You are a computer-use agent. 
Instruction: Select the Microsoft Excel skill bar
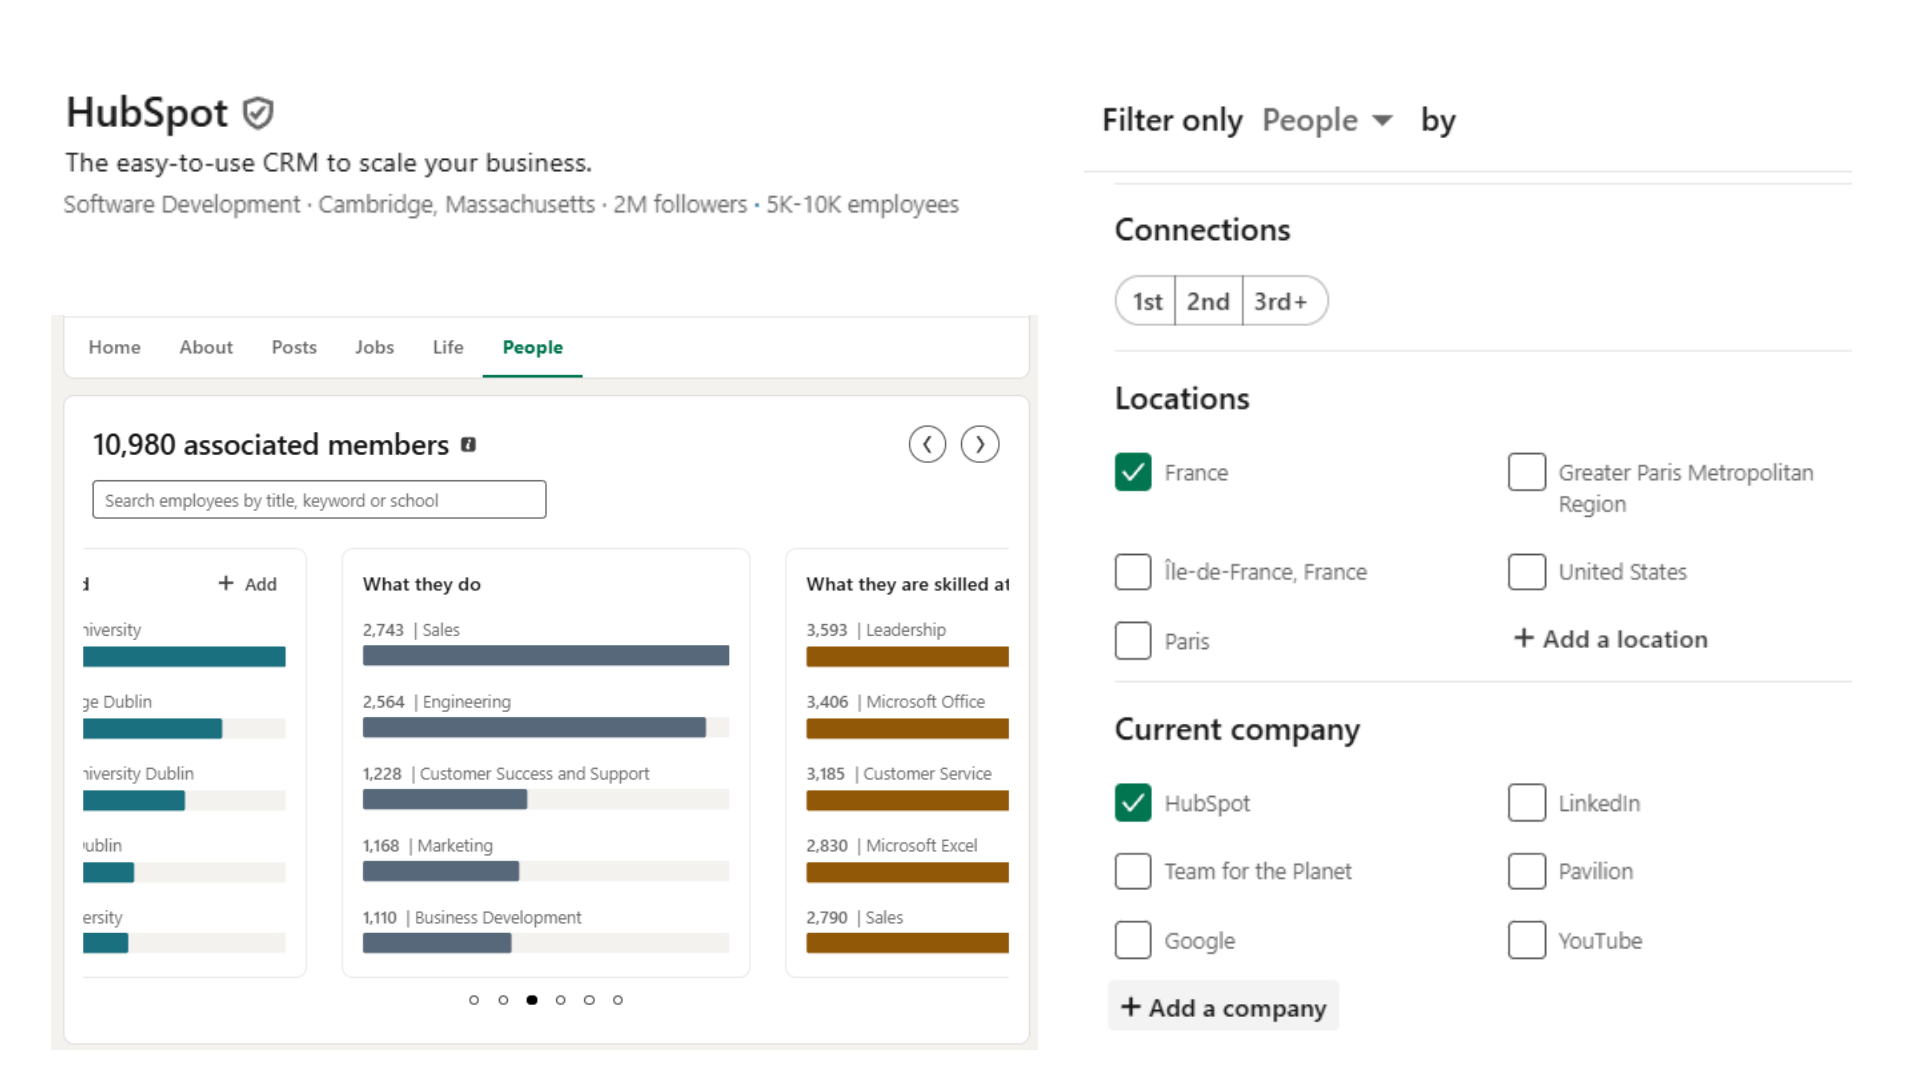pyautogui.click(x=907, y=872)
